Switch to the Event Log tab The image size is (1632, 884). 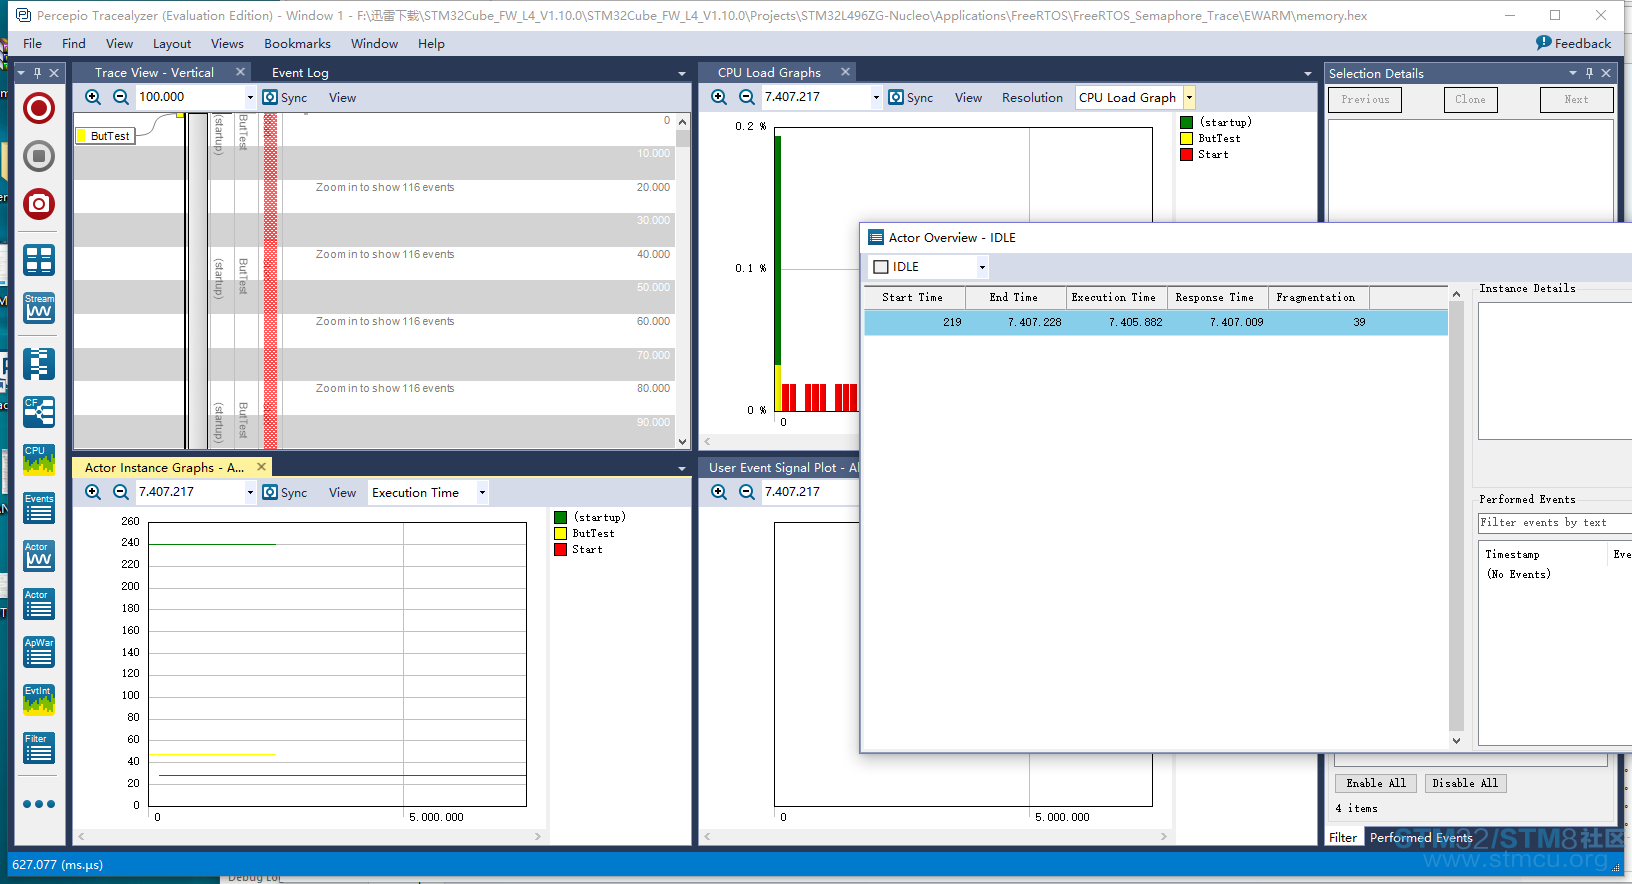pos(300,72)
